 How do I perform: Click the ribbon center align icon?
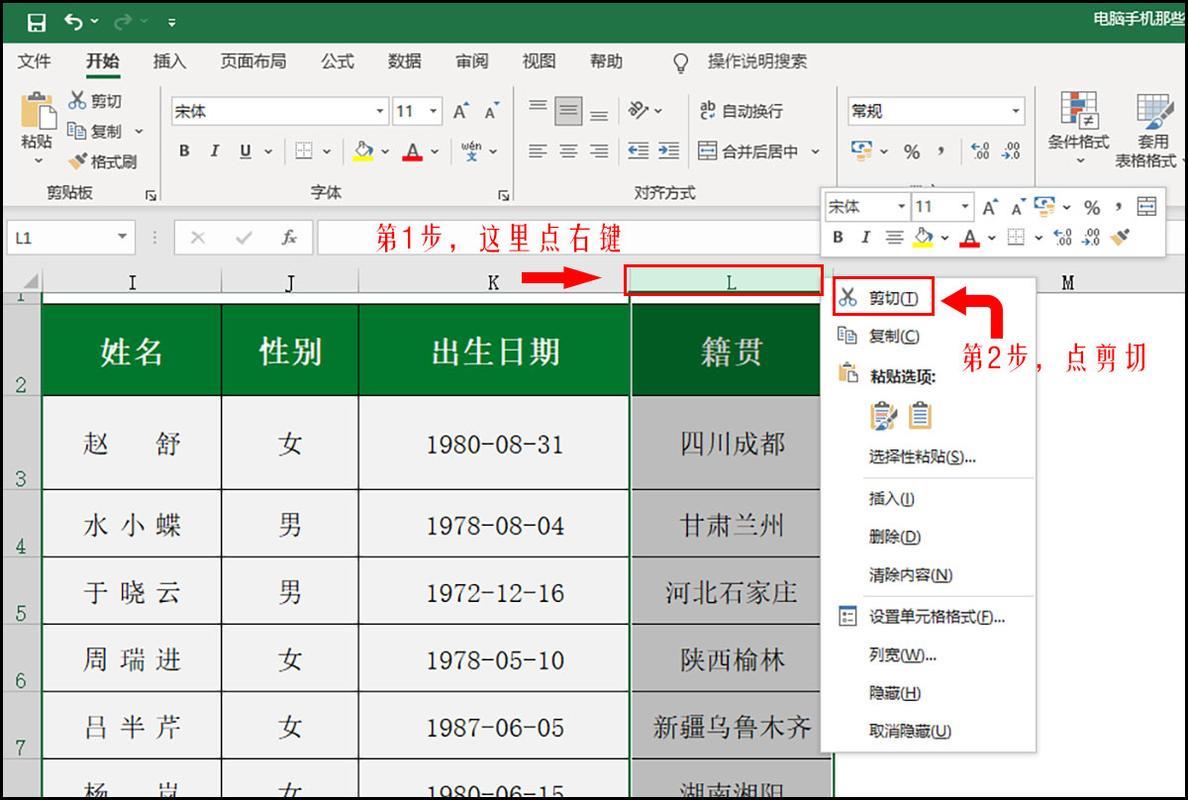coord(568,151)
